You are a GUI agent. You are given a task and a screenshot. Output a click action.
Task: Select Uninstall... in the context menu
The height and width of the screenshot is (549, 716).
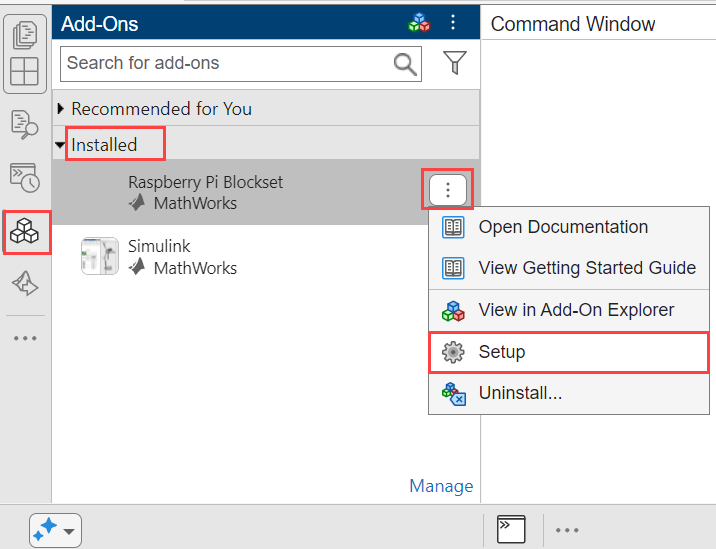coord(569,393)
